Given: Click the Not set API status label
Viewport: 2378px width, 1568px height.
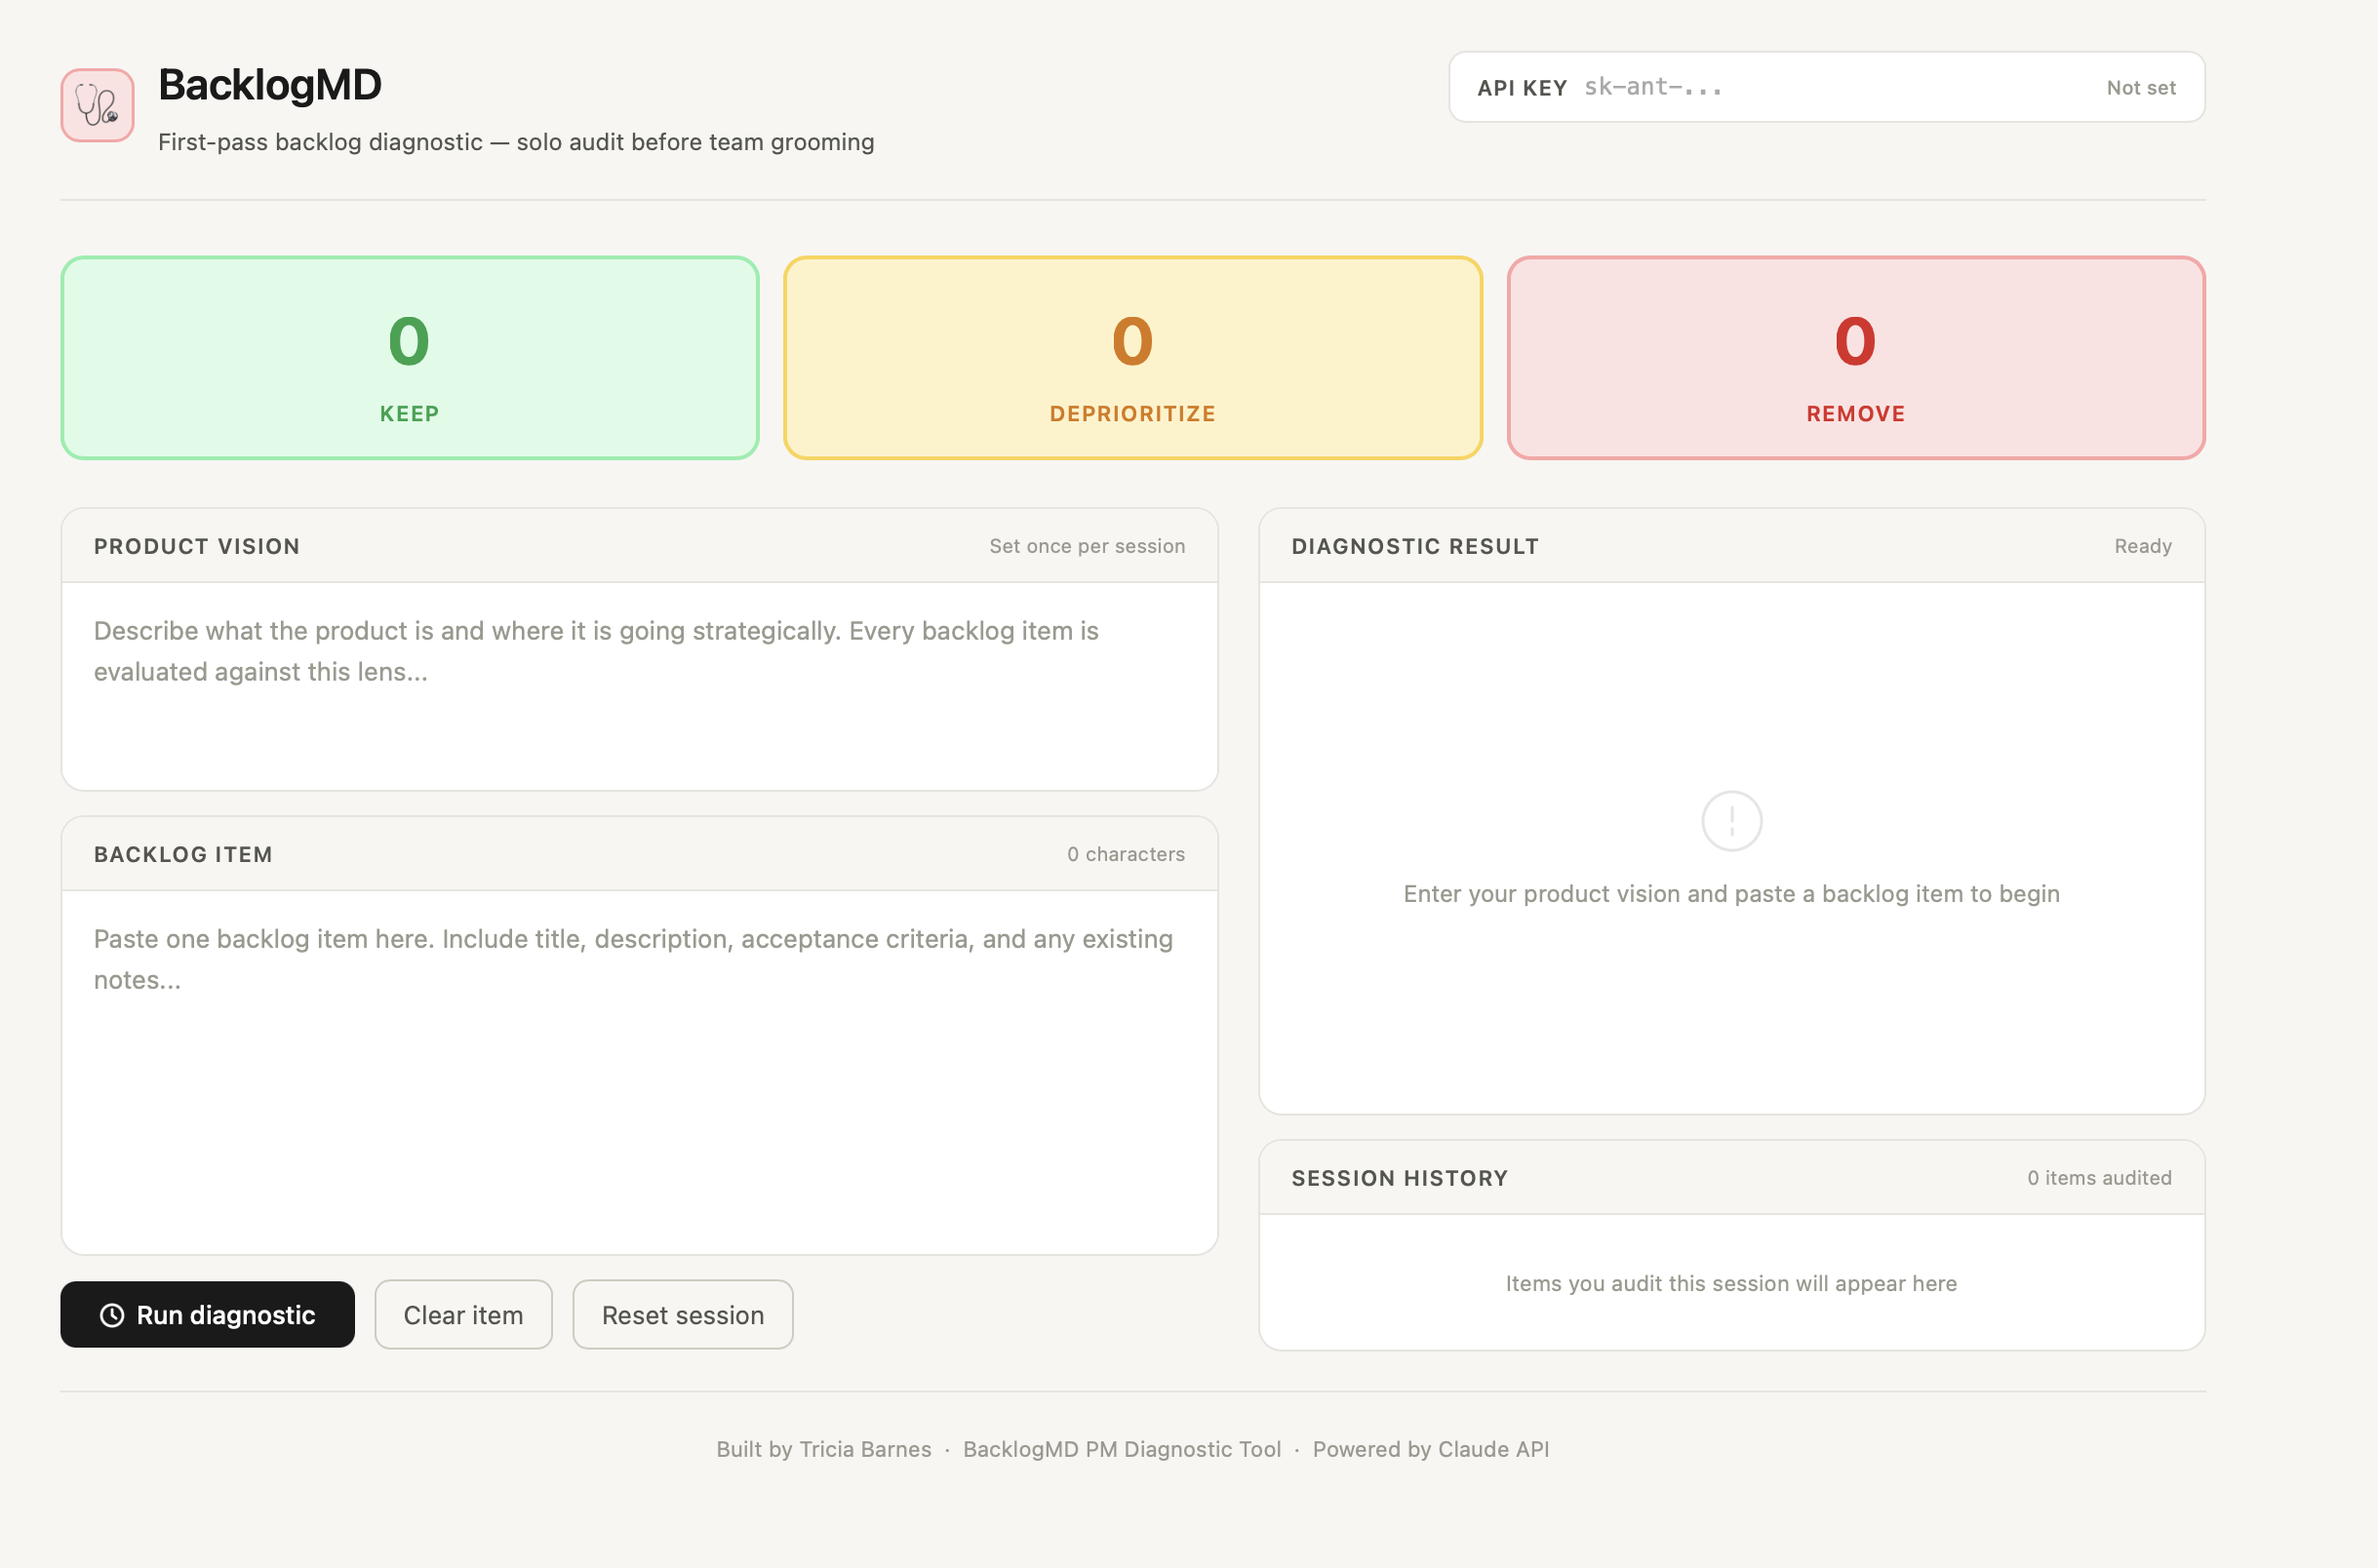Looking at the screenshot, I should tap(2140, 88).
